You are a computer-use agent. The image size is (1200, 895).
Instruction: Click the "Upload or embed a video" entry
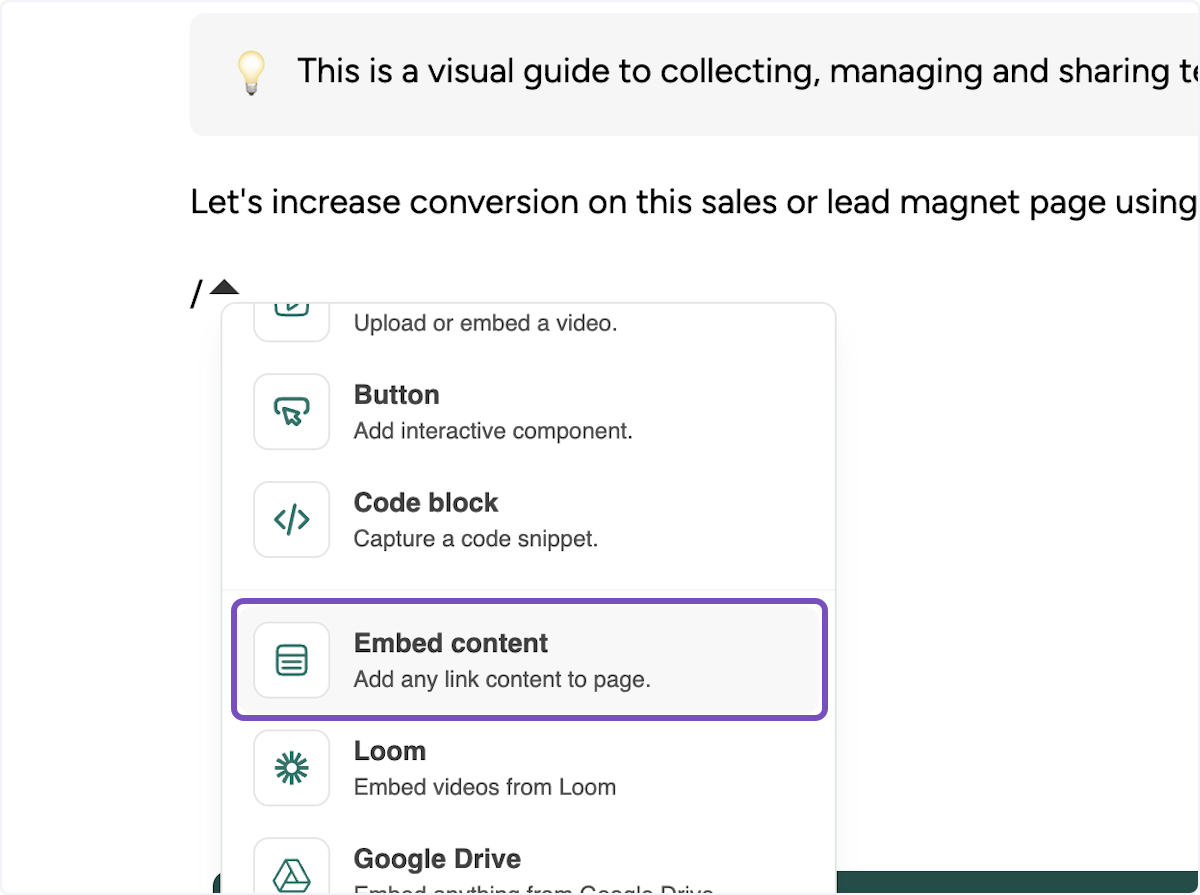coord(485,322)
